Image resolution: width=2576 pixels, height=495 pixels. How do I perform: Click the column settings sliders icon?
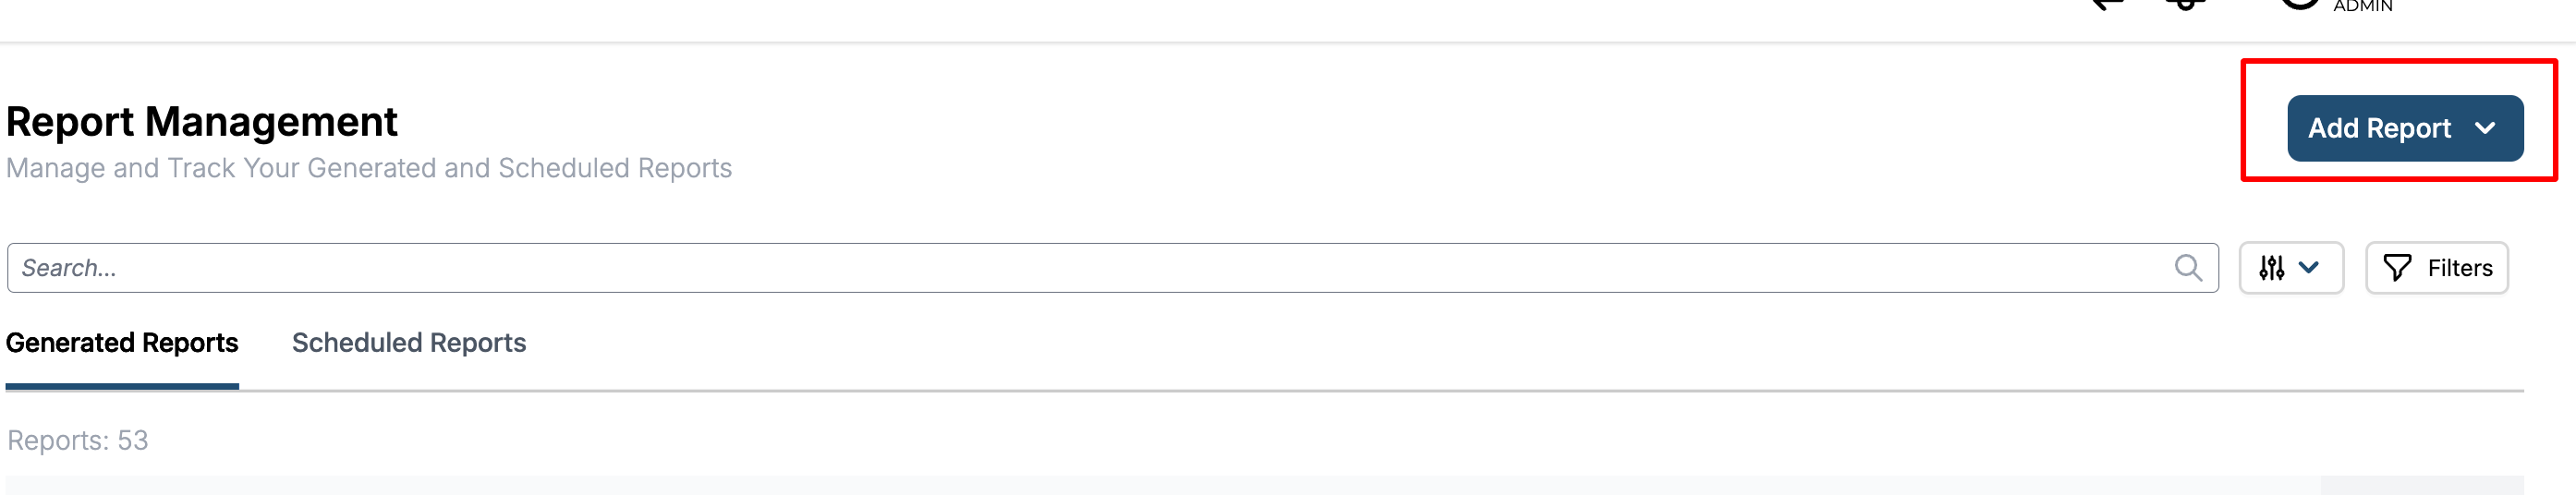click(x=2272, y=268)
